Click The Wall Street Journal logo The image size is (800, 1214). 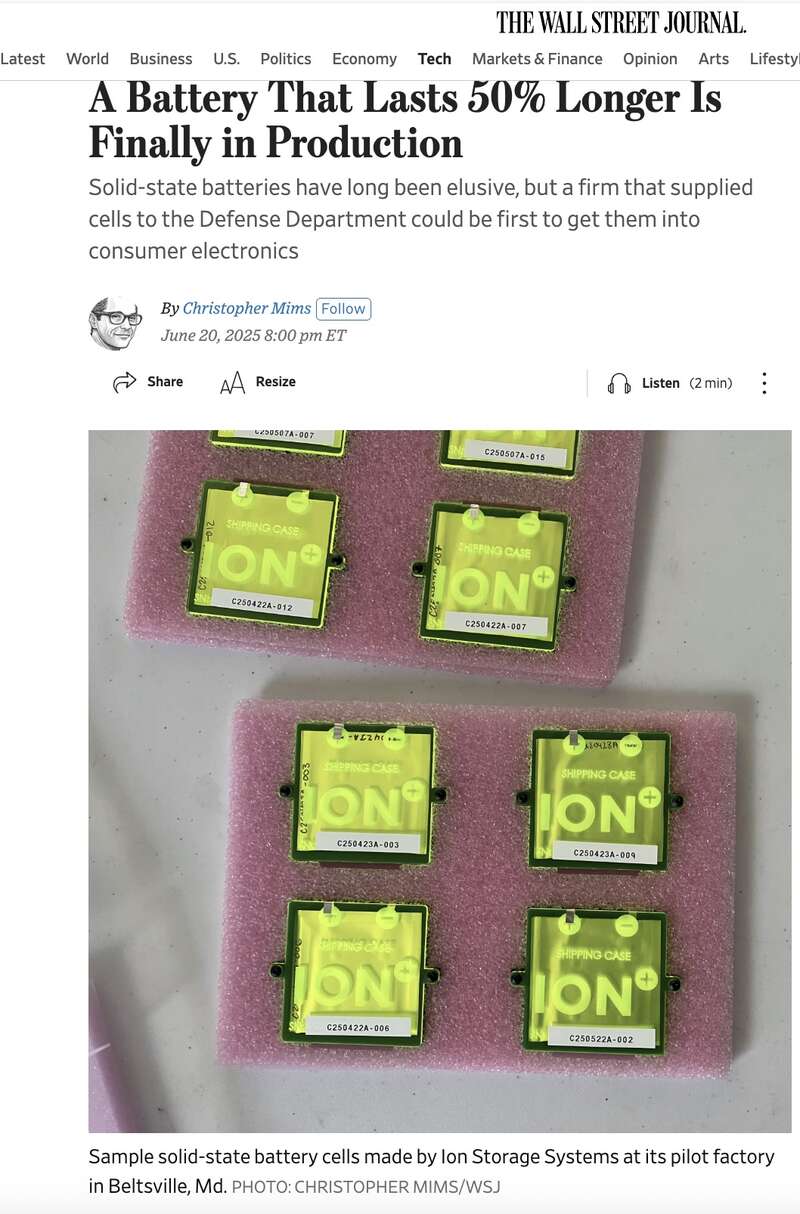pos(621,23)
